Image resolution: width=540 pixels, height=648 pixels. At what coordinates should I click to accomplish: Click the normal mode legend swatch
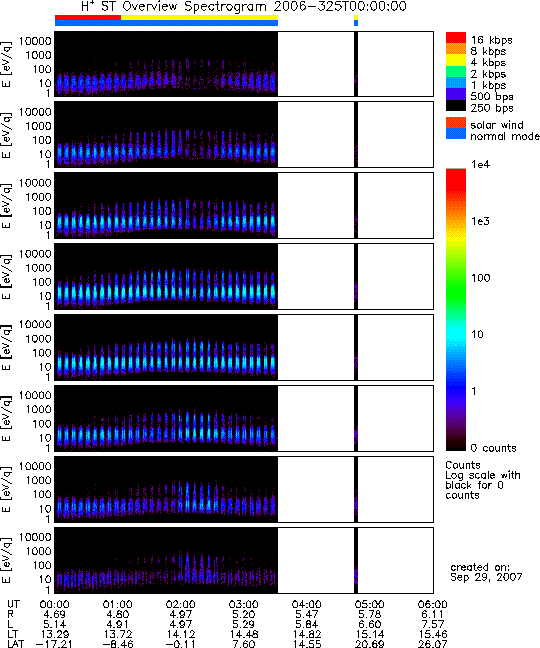456,134
